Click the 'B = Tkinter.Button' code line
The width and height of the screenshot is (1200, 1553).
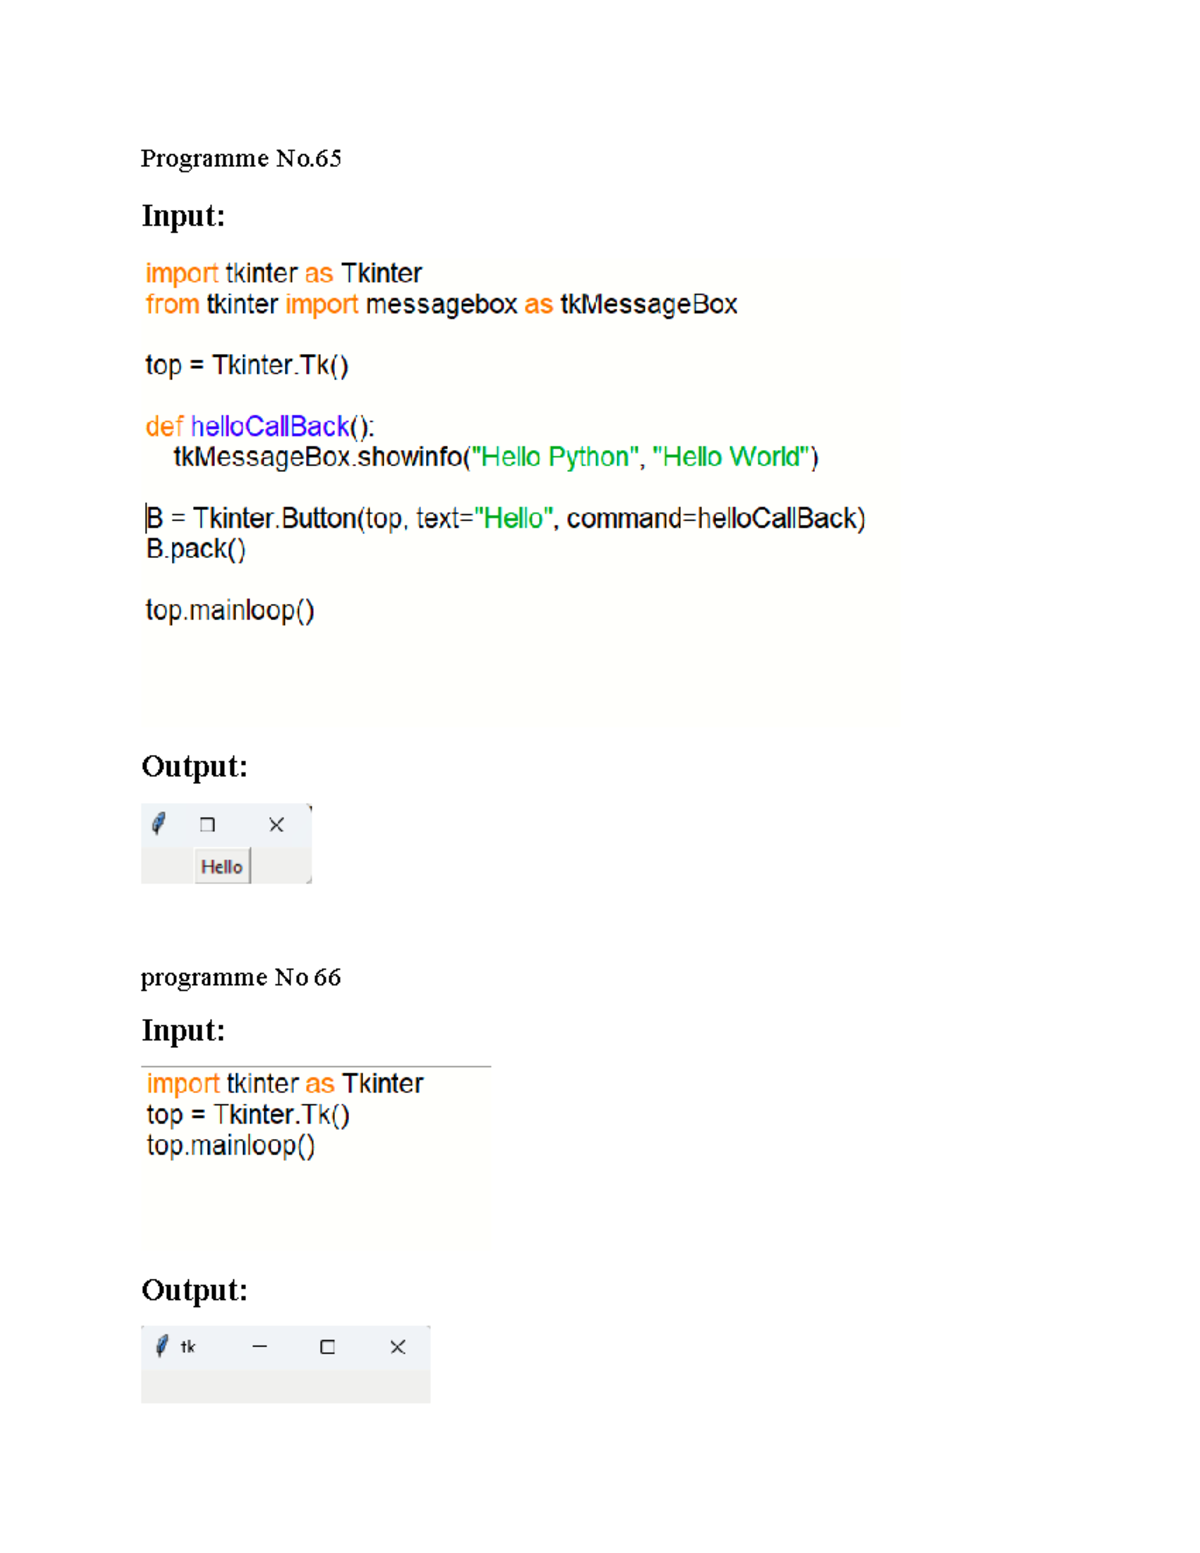tap(506, 518)
